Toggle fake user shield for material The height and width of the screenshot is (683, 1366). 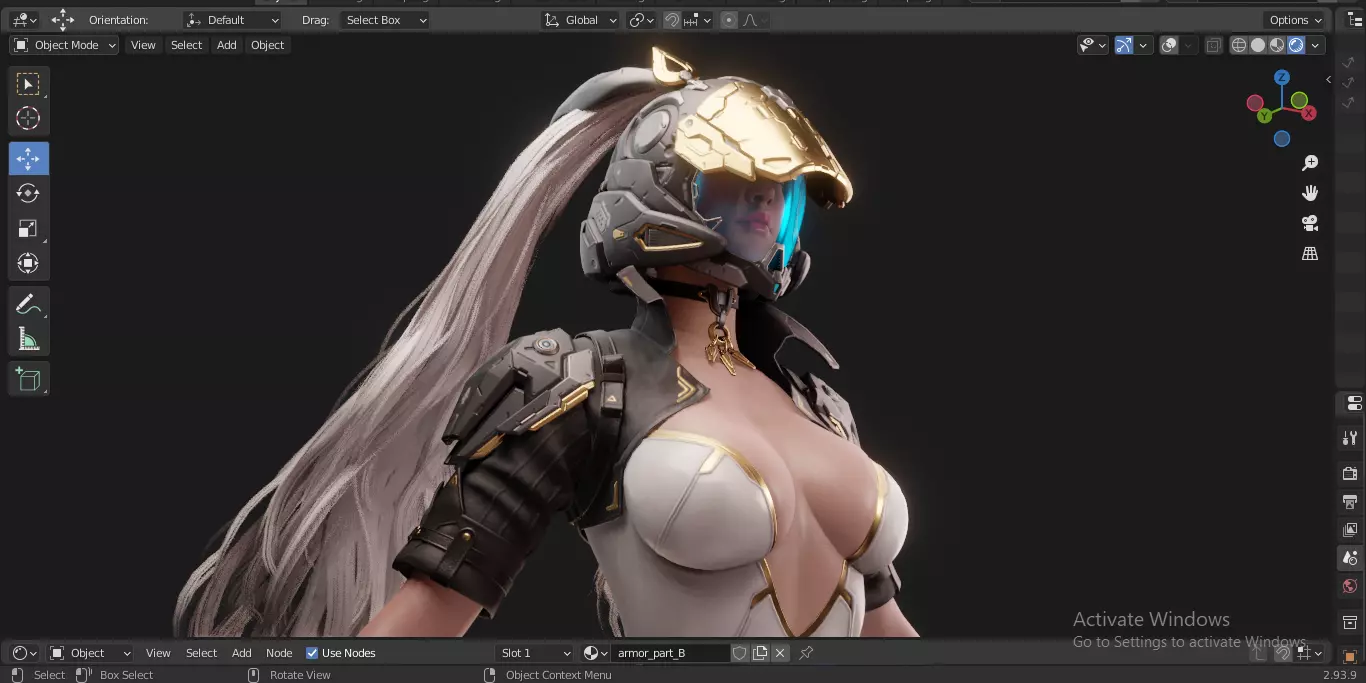740,653
